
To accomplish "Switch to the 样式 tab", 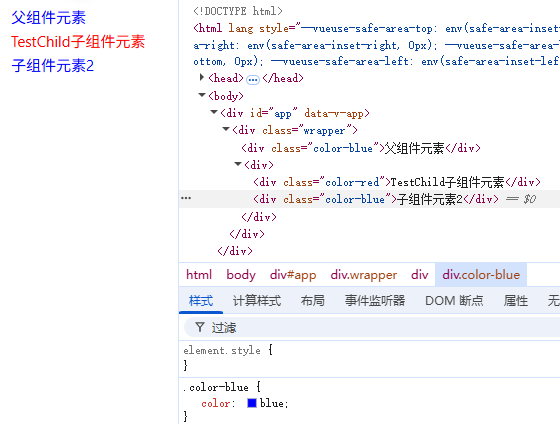I will 201,300.
